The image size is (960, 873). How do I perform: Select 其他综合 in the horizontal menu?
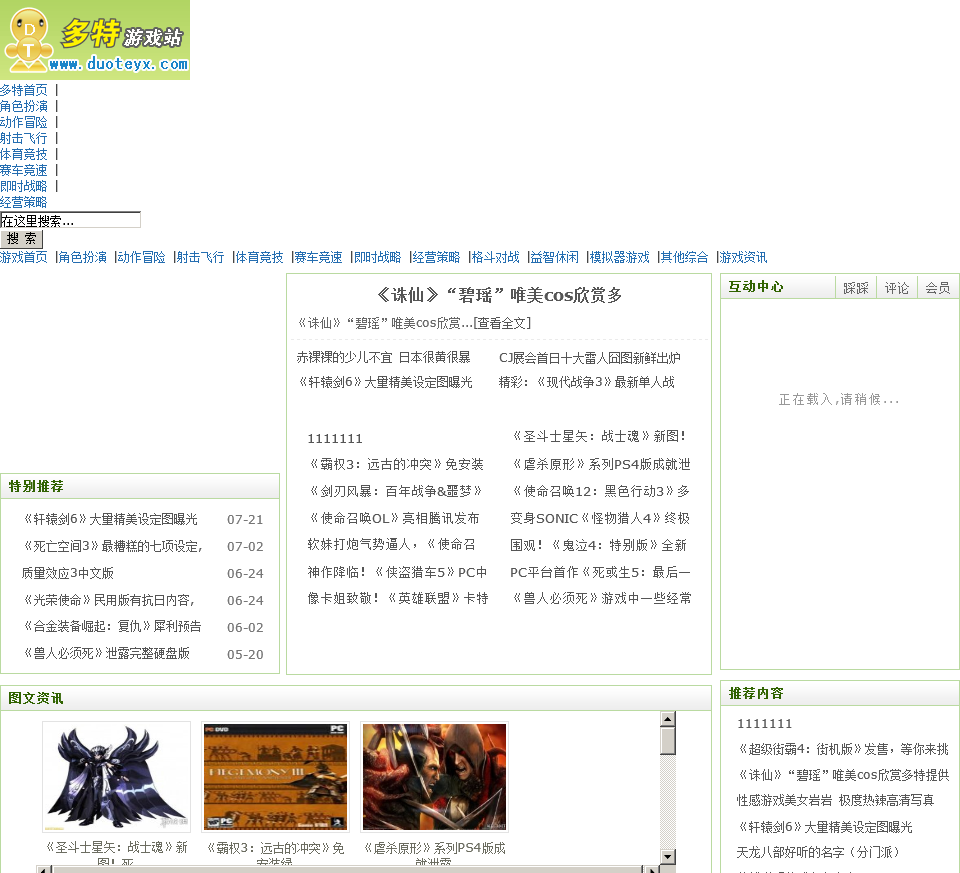684,257
